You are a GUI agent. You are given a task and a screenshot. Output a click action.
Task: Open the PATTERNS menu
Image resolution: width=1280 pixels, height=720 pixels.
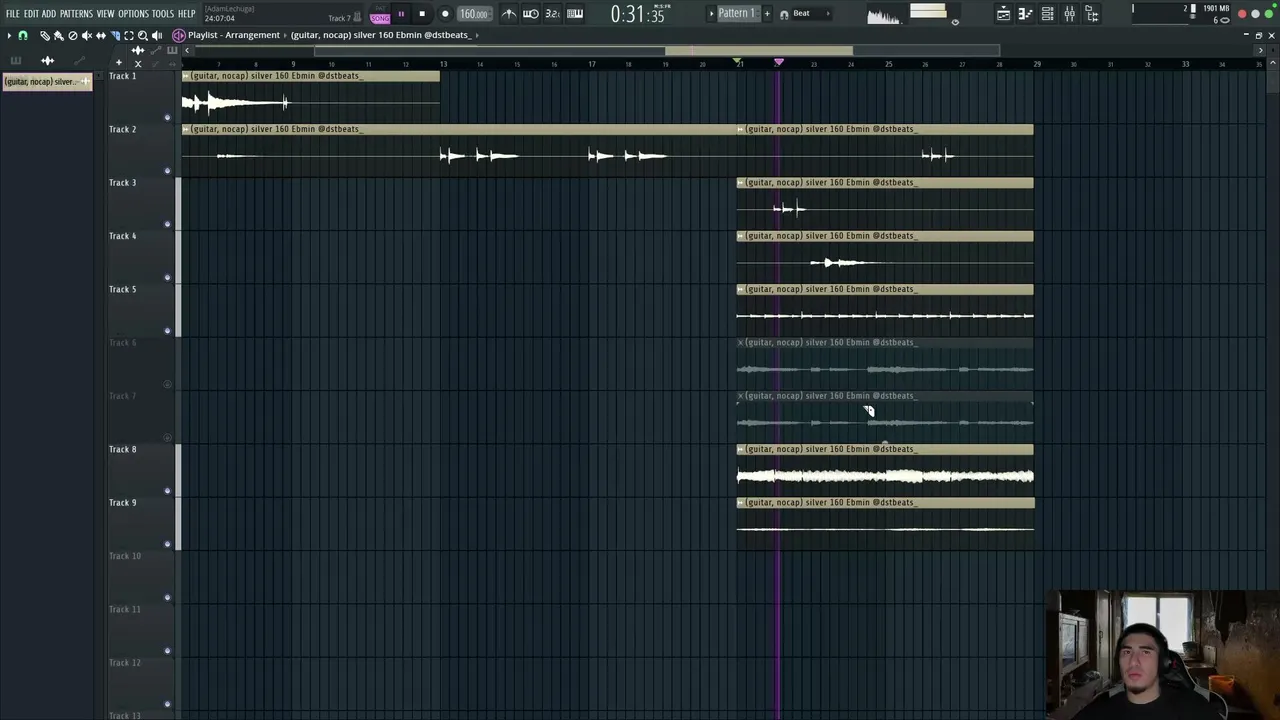[76, 14]
